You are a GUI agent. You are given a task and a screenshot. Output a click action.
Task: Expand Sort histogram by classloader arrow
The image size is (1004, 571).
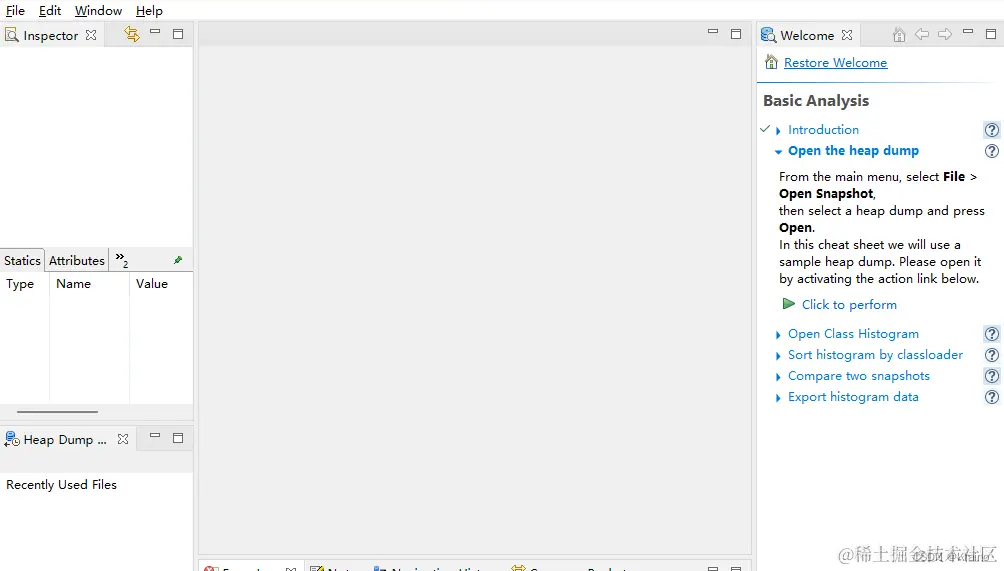(x=778, y=356)
